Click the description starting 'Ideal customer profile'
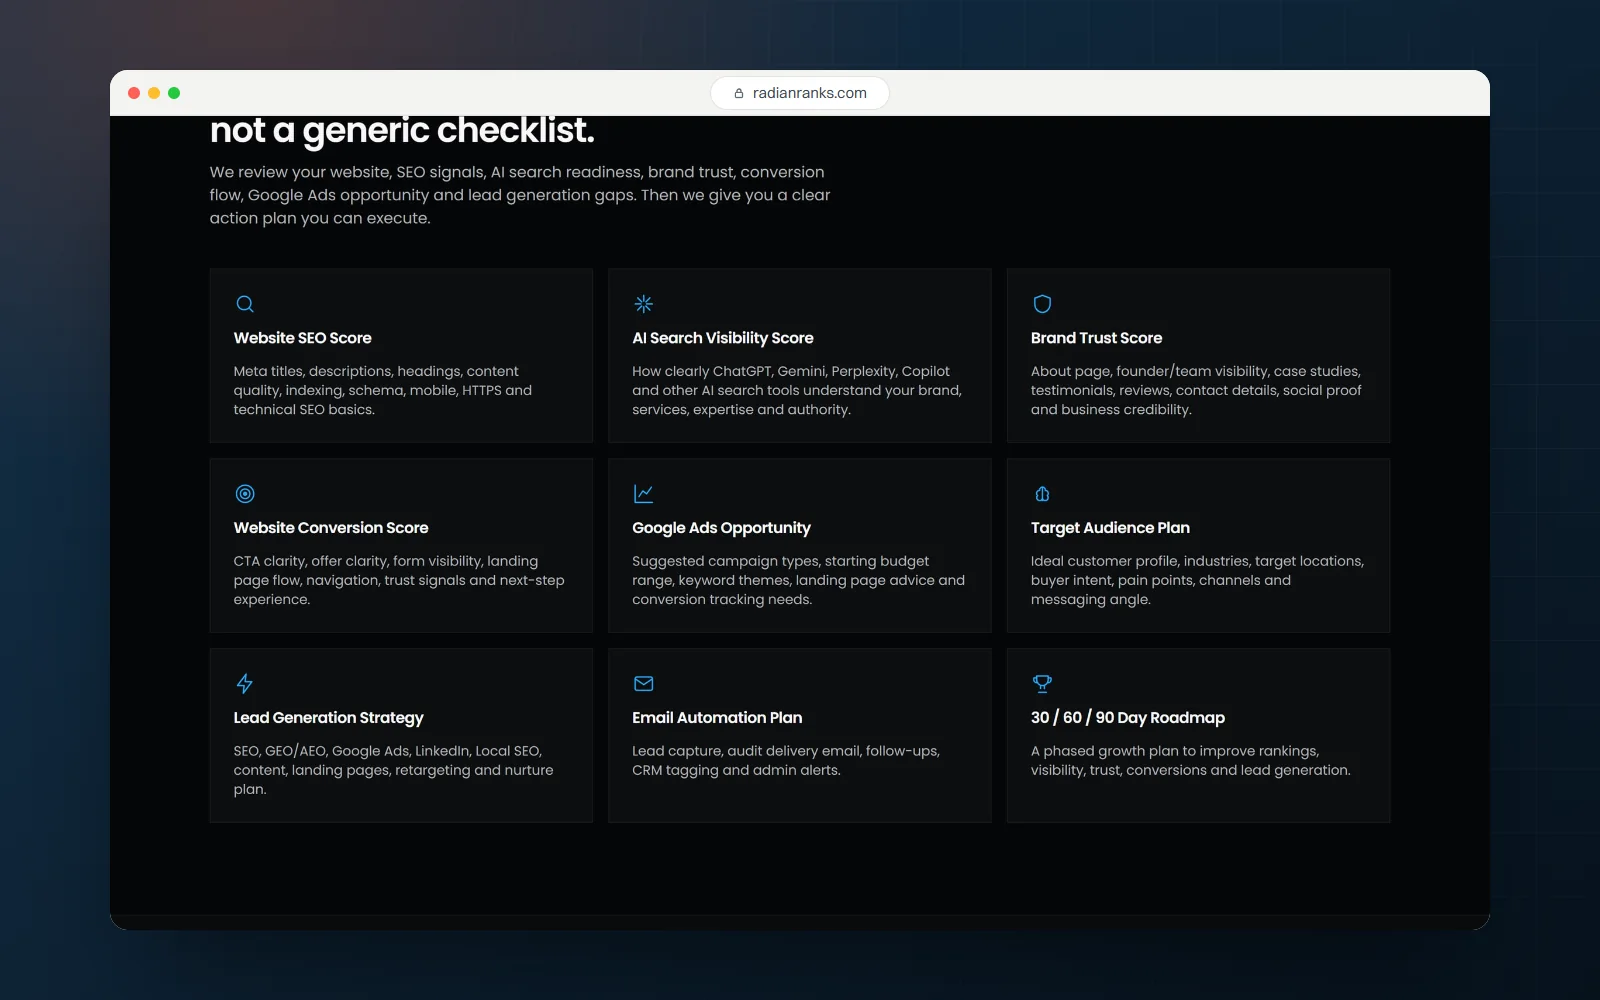This screenshot has width=1600, height=1000. (x=1197, y=580)
